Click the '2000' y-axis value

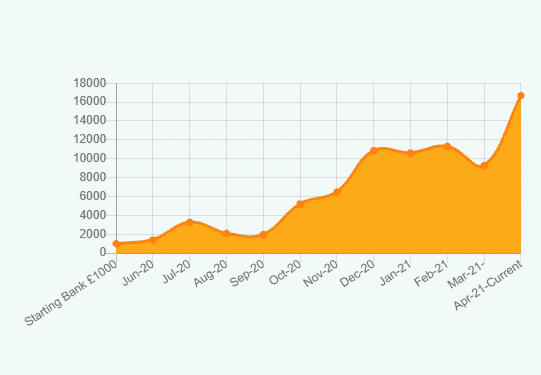[92, 234]
